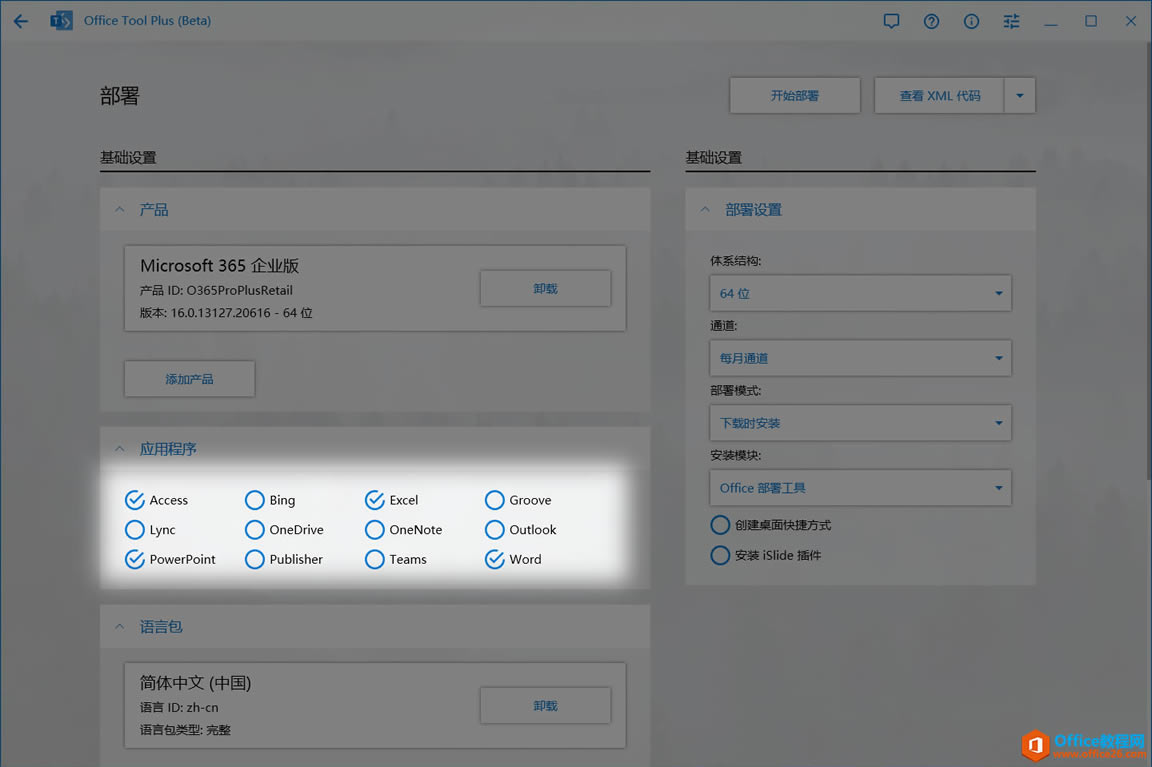Click the back arrow icon

20,20
